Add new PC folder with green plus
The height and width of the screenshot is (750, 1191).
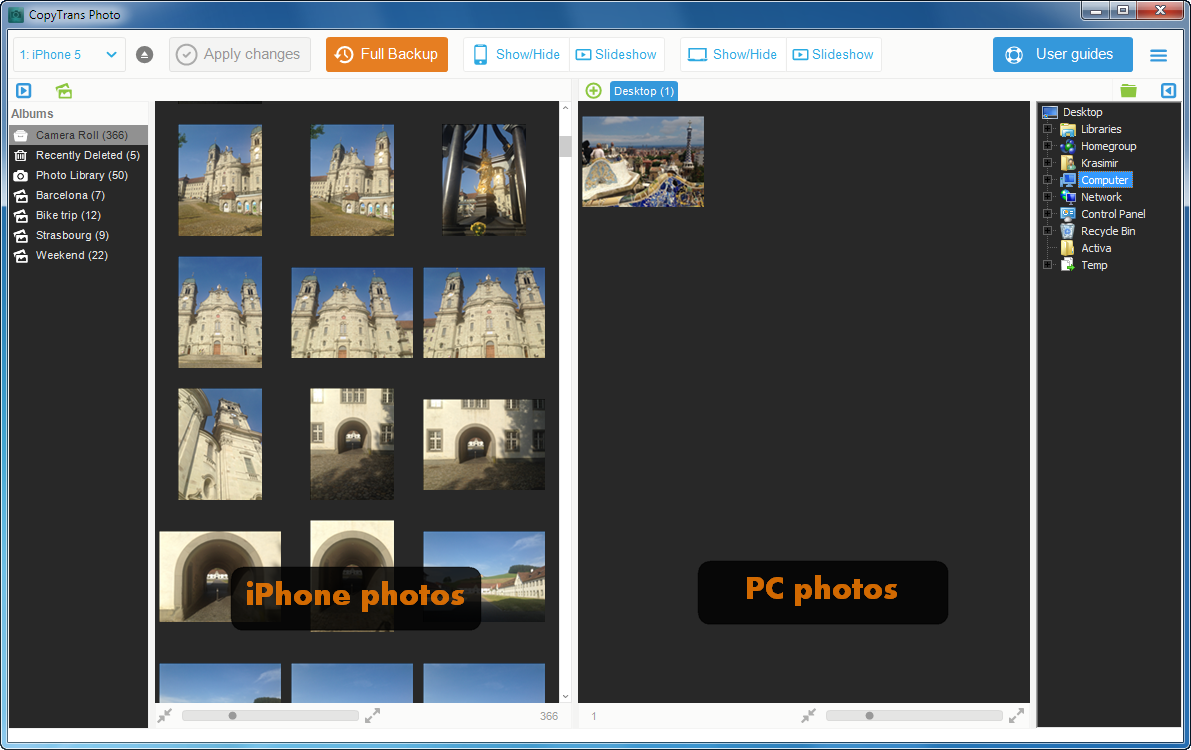click(x=594, y=91)
